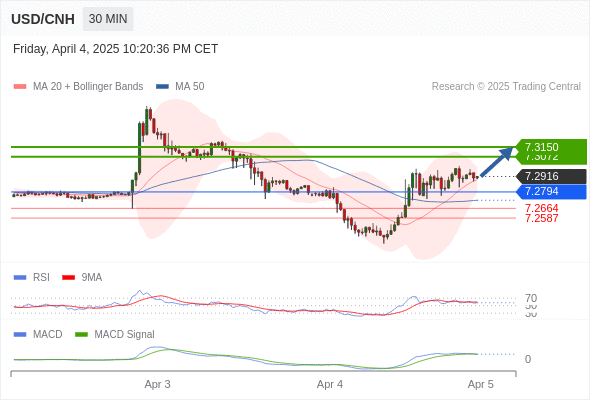
Task: Click the 'MACD' legend label
Action: click(x=48, y=335)
